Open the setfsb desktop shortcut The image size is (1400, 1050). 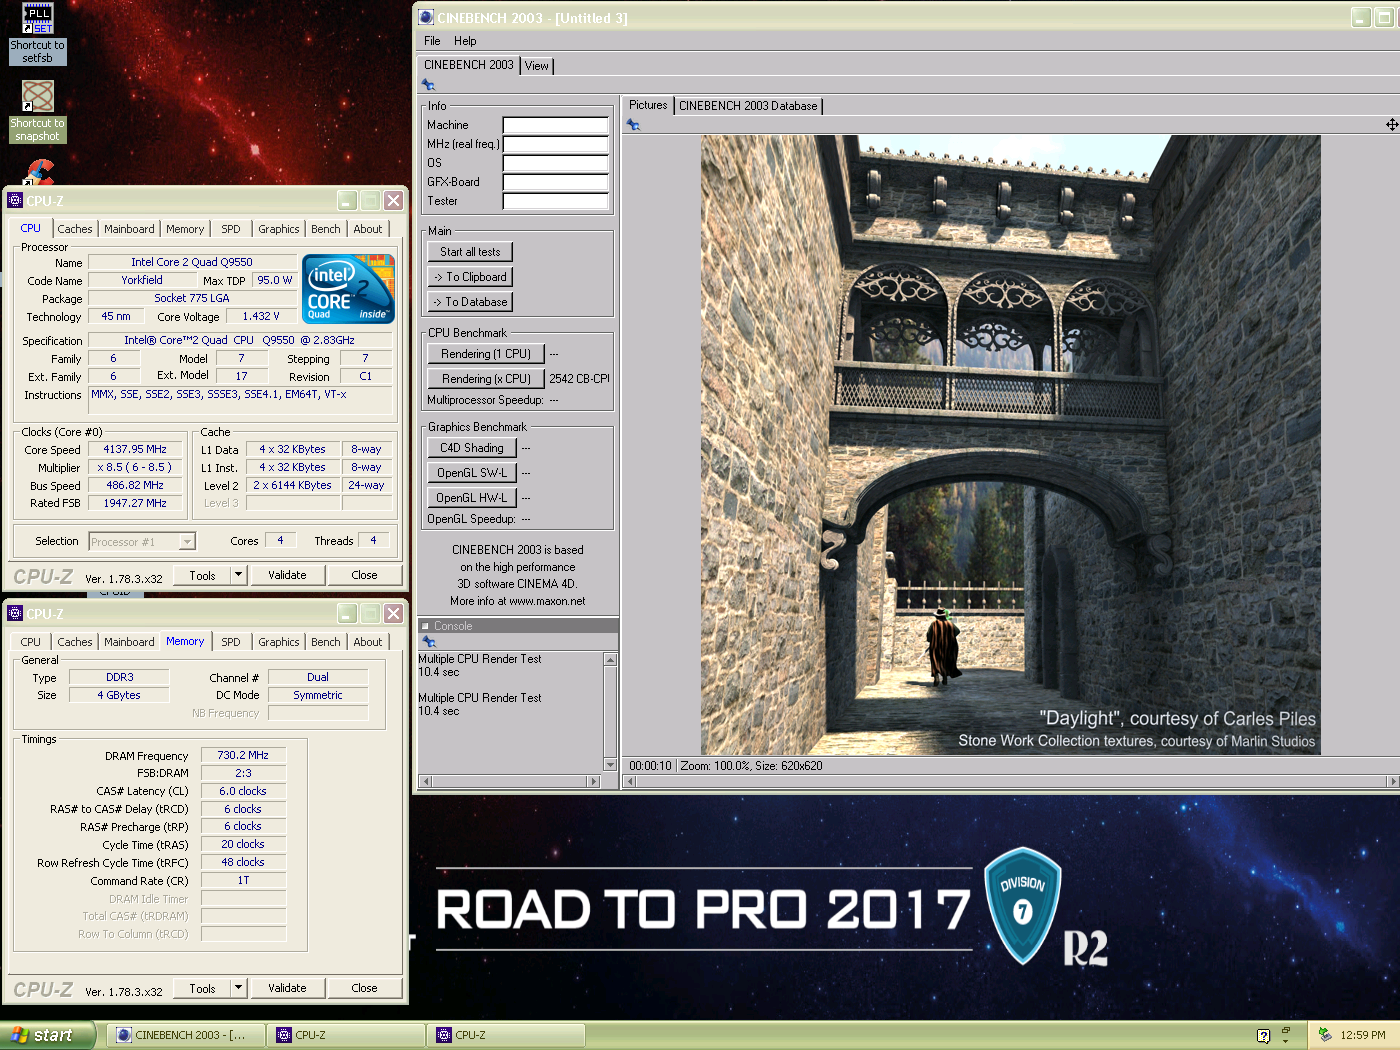[x=37, y=33]
